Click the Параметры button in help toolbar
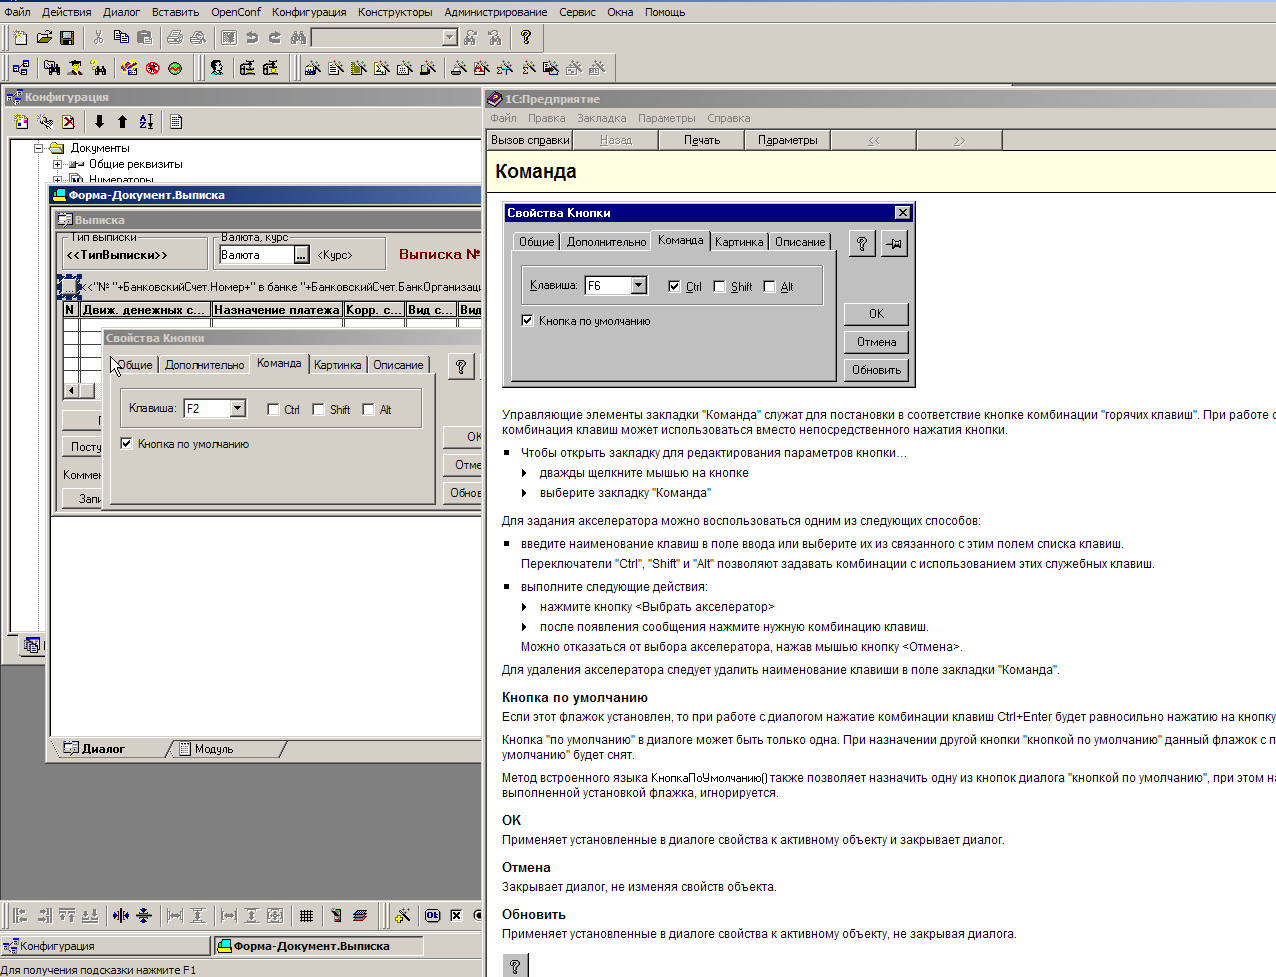Viewport: 1276px width, 977px height. point(787,140)
